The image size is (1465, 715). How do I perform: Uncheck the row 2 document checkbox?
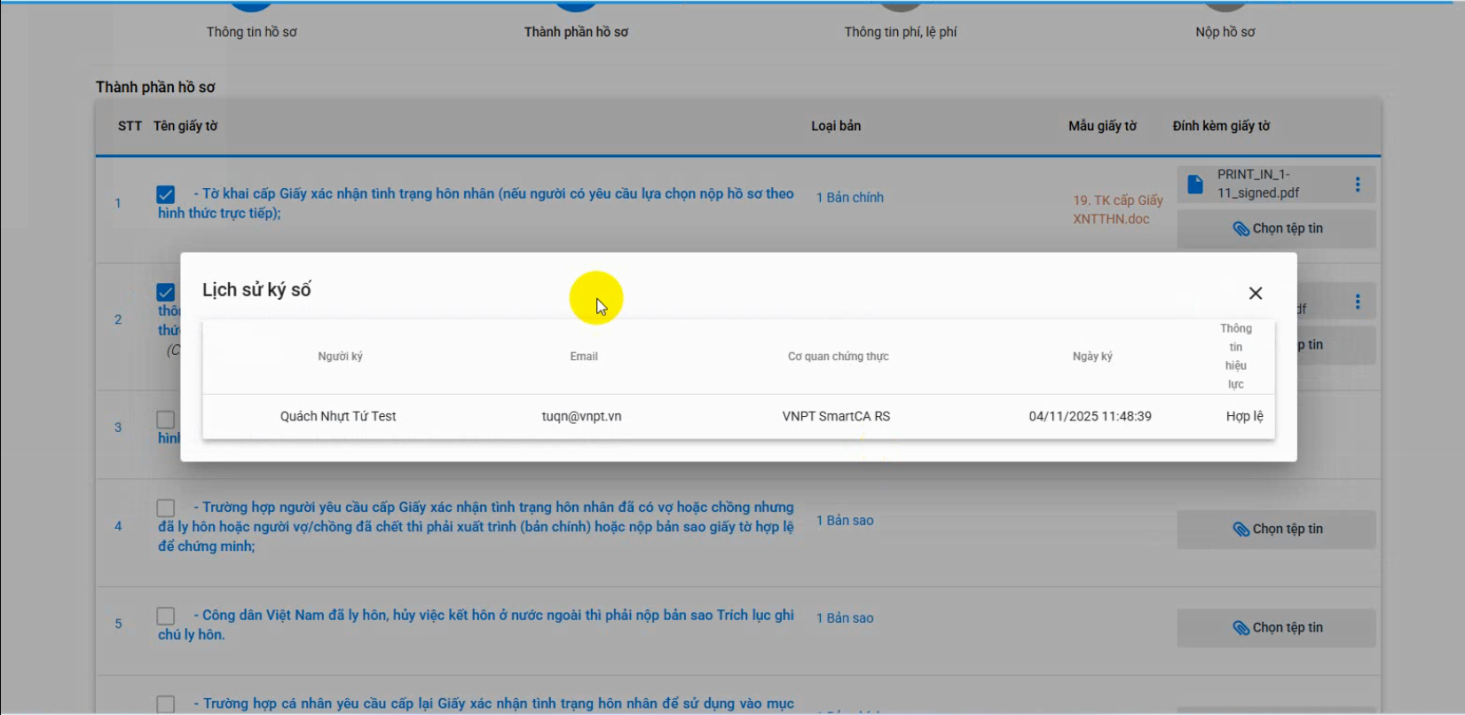click(x=166, y=292)
